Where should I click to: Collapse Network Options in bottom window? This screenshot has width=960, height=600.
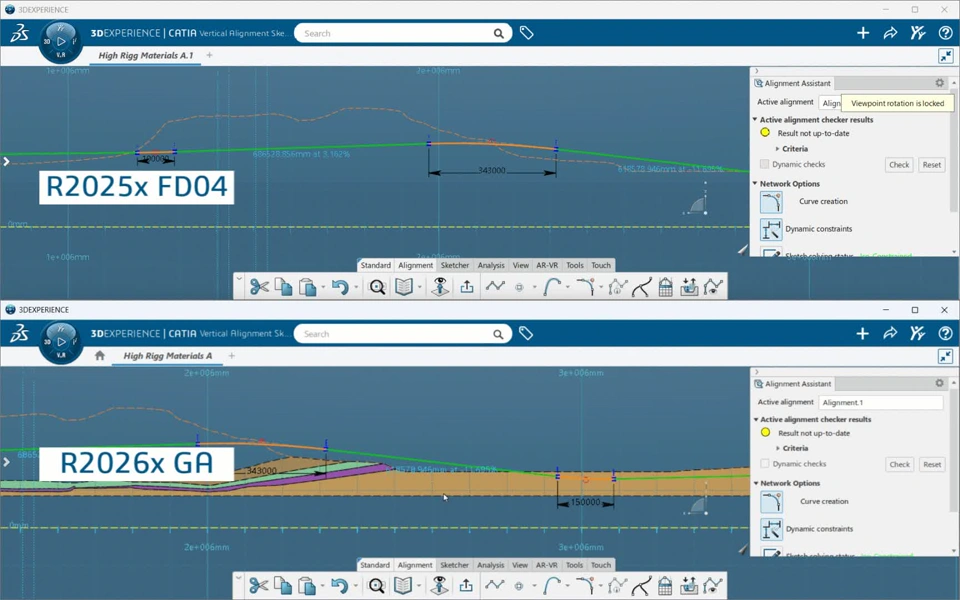click(756, 483)
